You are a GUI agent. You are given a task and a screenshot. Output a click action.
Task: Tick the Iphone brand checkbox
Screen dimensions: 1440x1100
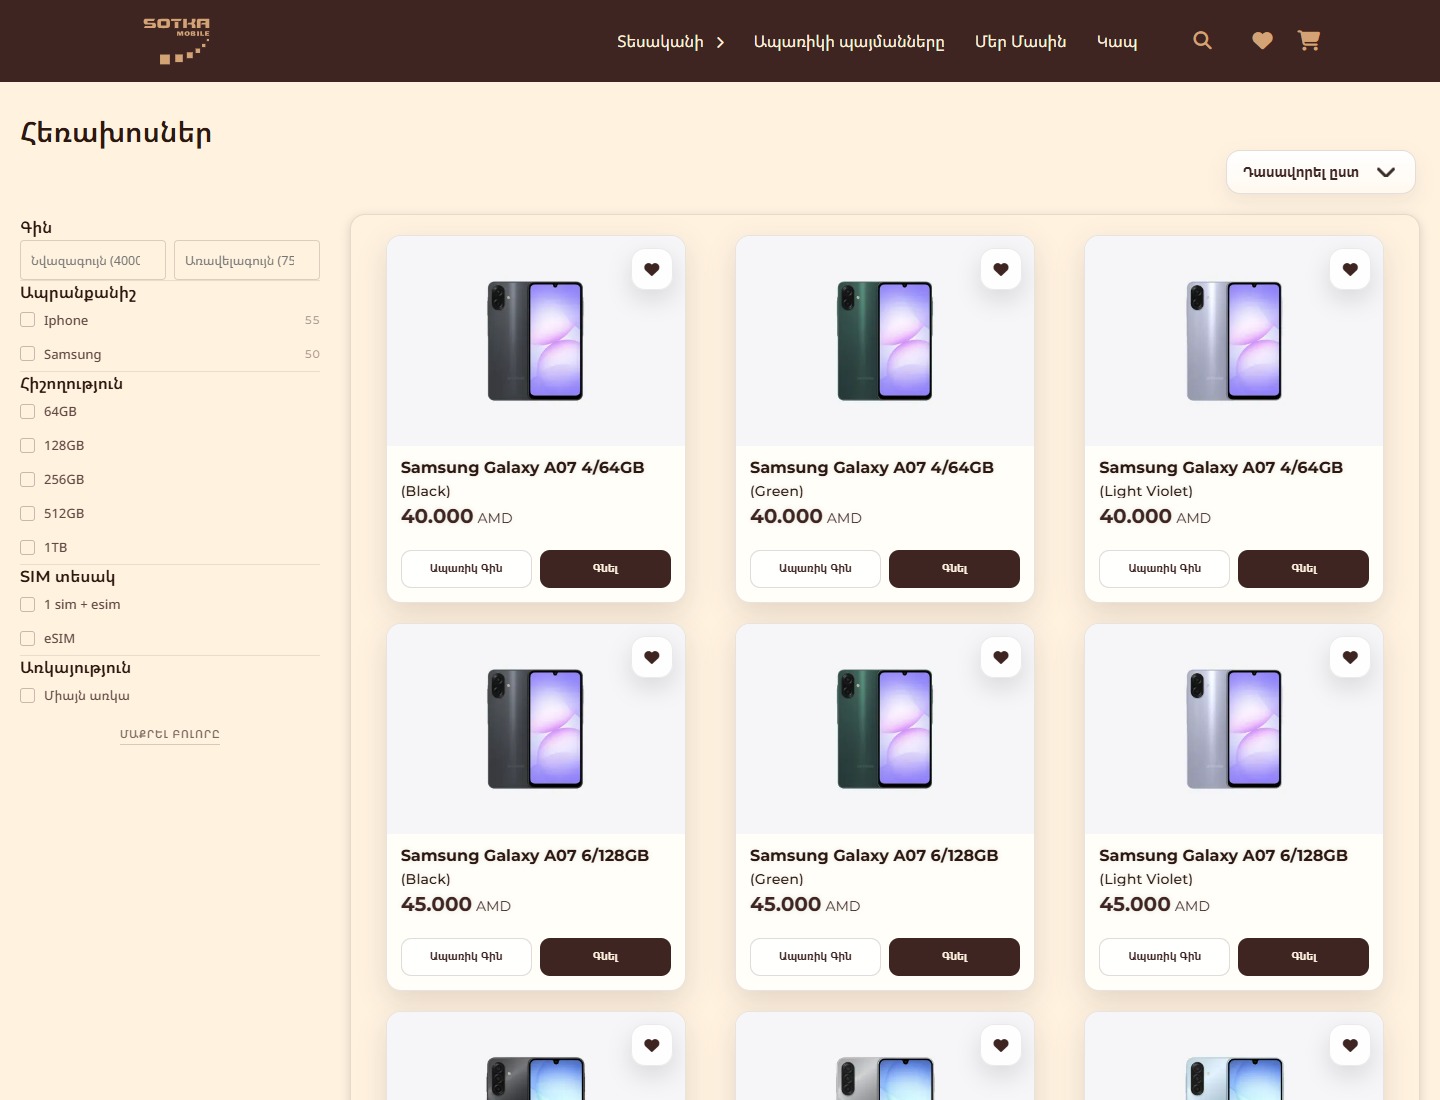click(x=28, y=320)
